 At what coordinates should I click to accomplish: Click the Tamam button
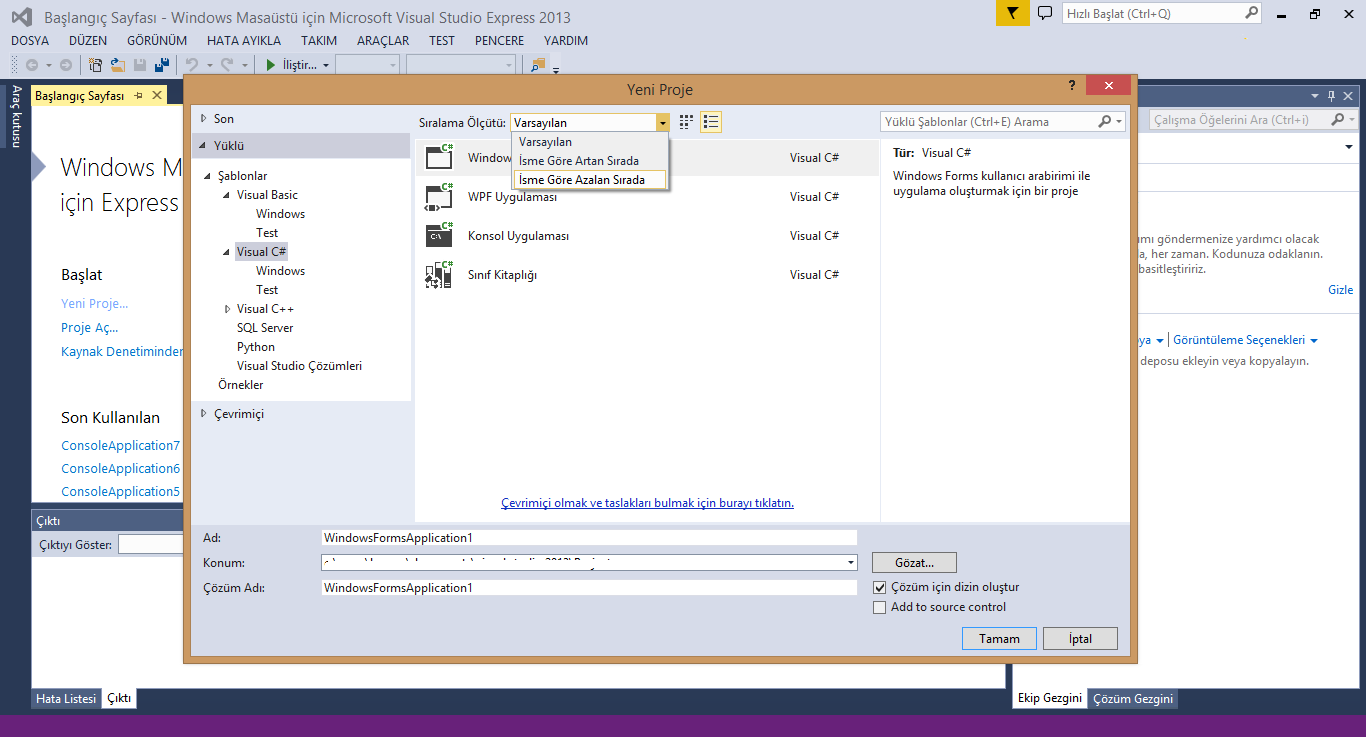(999, 639)
